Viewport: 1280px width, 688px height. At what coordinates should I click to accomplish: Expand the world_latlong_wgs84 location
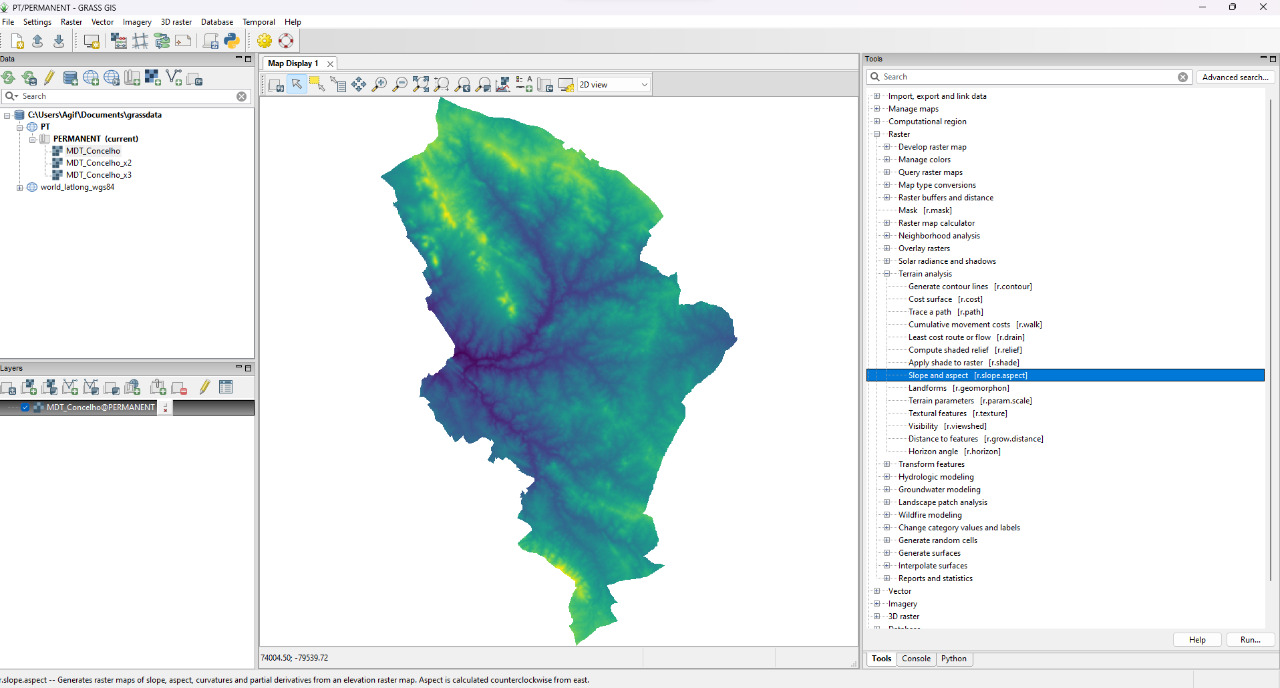tap(20, 187)
